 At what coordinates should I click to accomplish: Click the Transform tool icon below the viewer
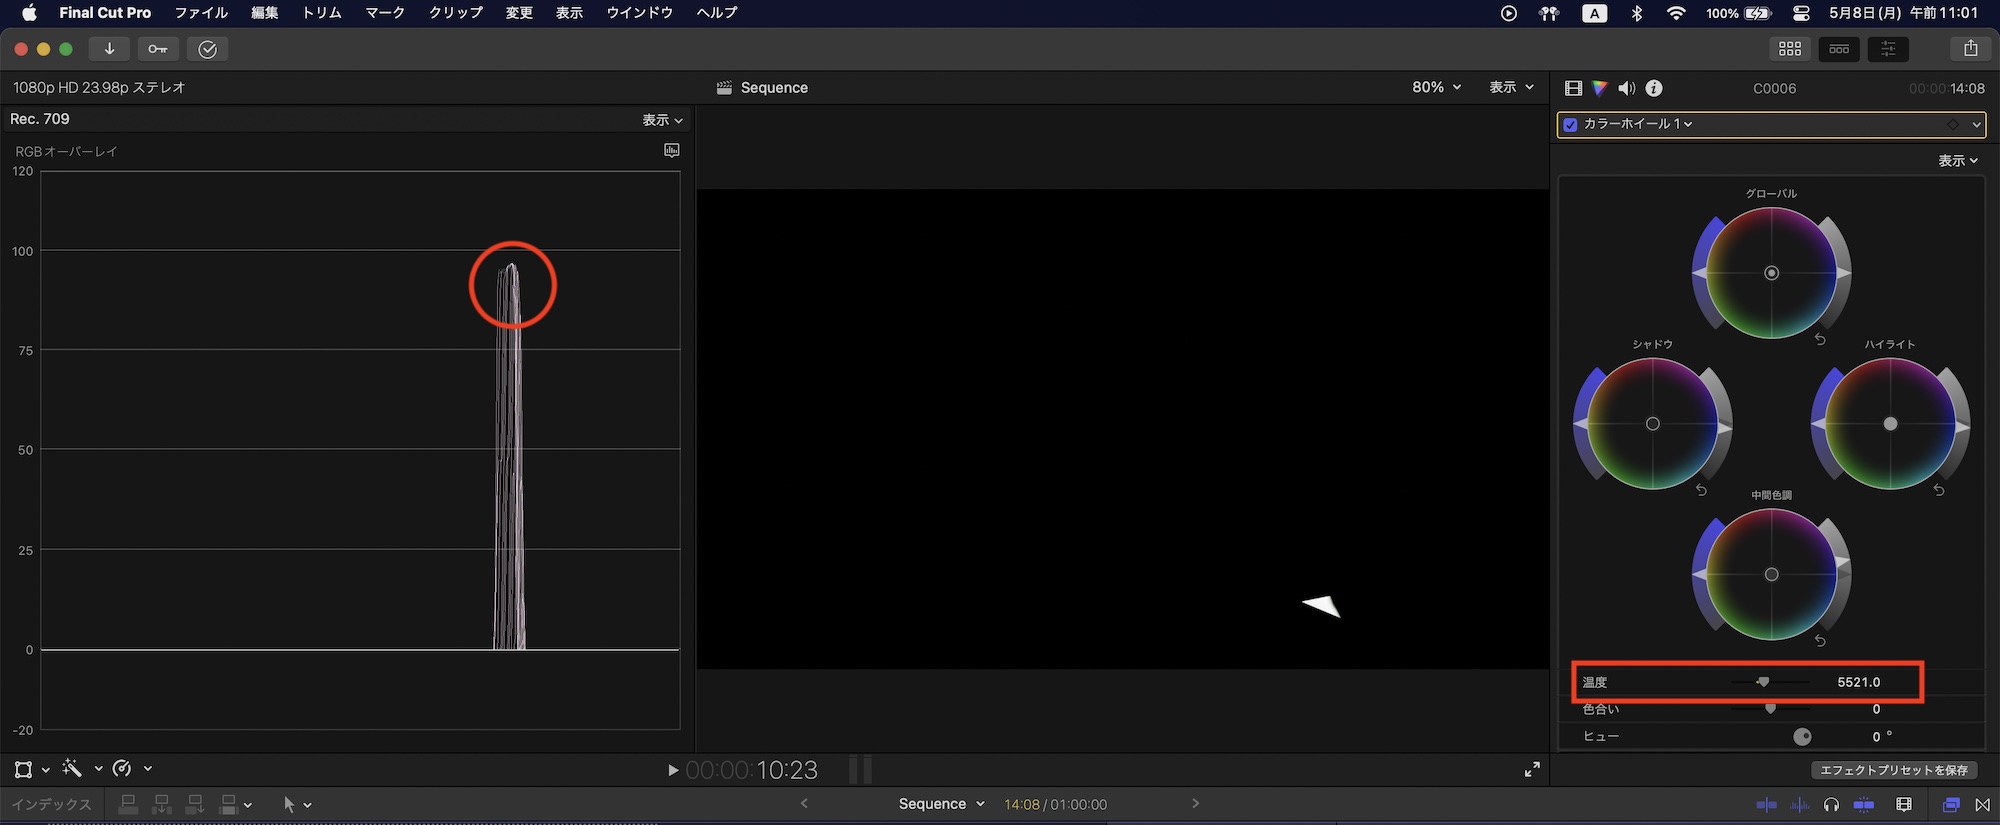coord(23,769)
